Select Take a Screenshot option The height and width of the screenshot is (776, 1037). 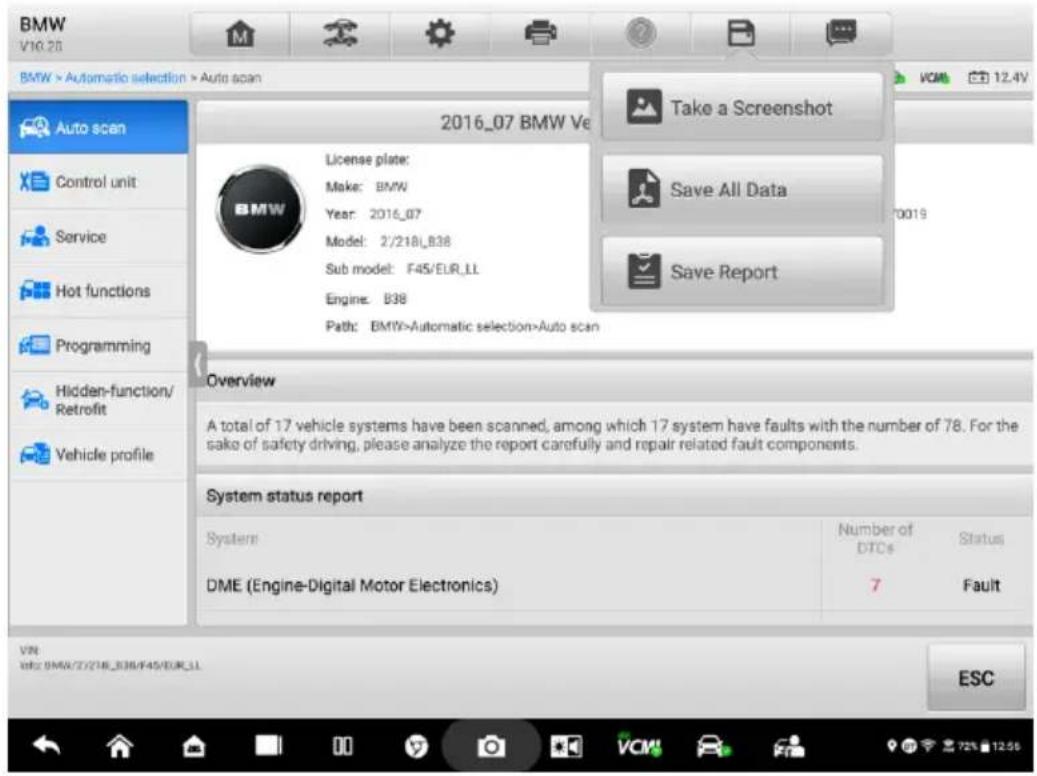coord(742,107)
